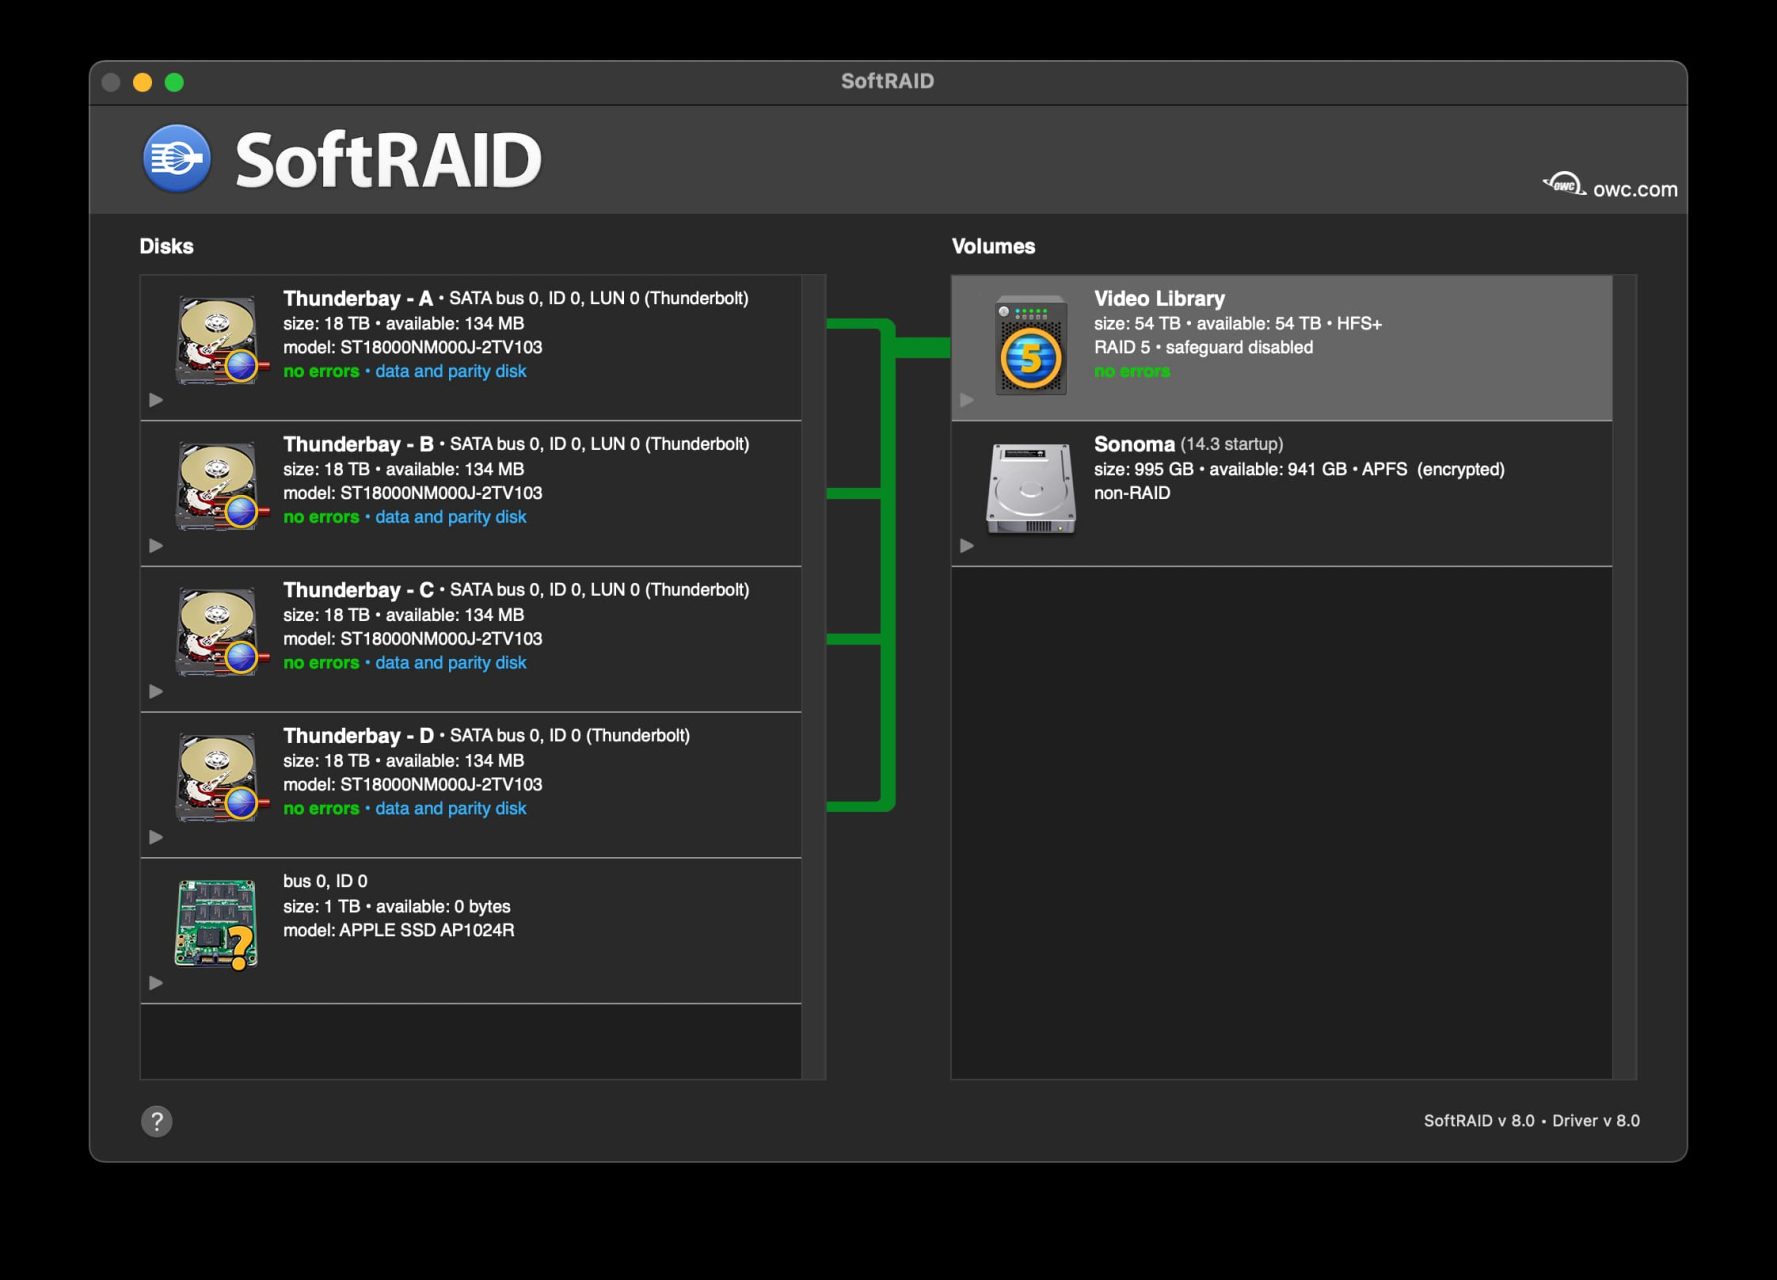Screen dimensions: 1777x1280
Task: Select the Thunderbay - D hard disk icon
Action: 215,776
